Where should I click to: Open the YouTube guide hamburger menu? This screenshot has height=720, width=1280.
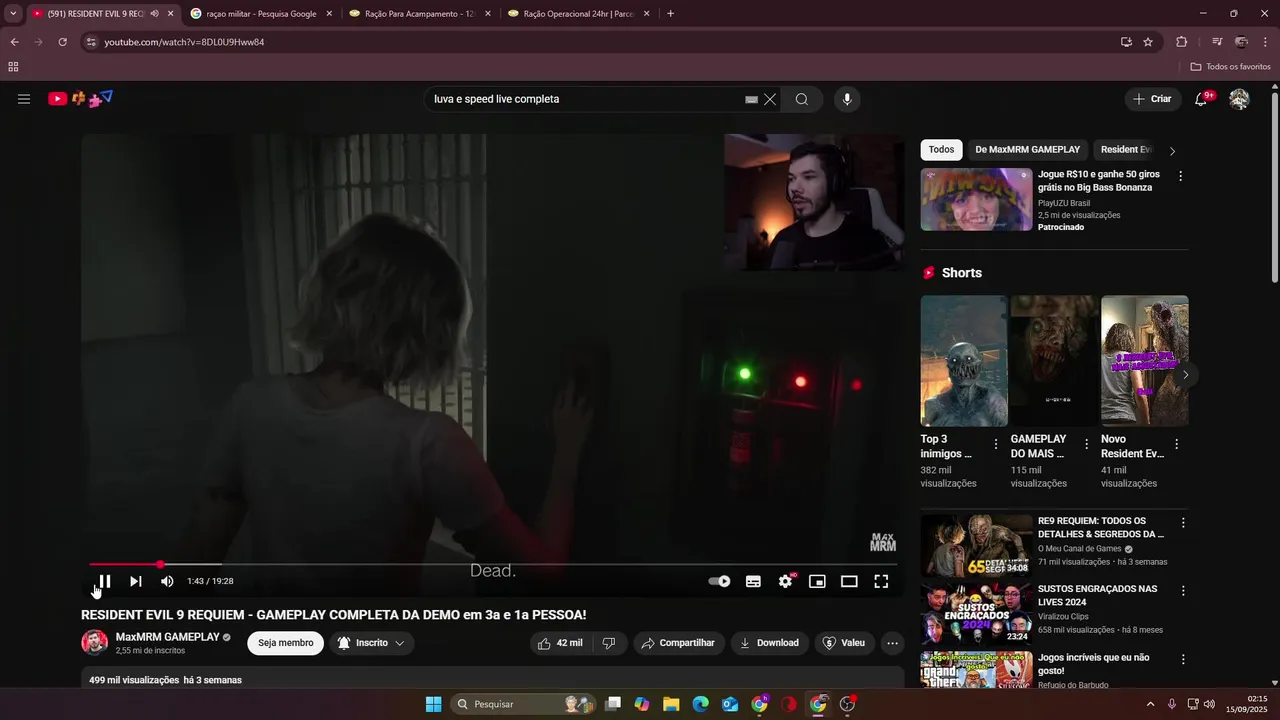pos(24,99)
